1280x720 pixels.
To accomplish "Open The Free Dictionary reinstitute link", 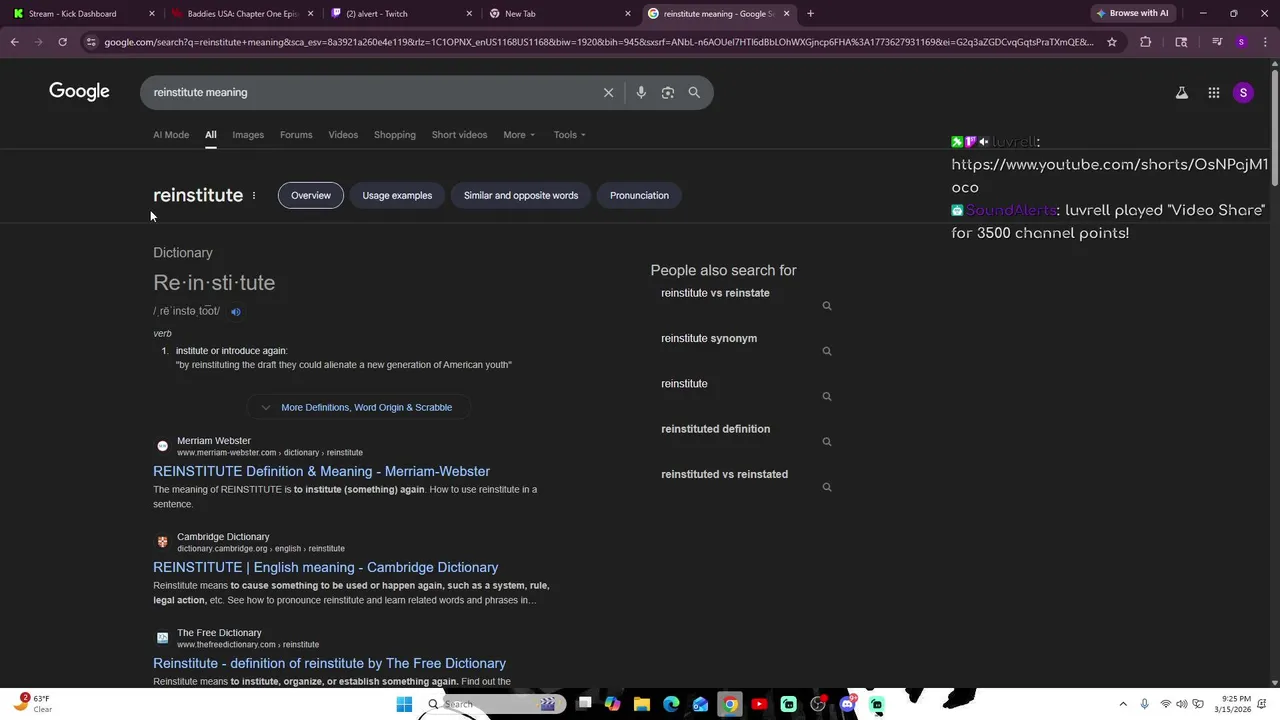I will 329,663.
